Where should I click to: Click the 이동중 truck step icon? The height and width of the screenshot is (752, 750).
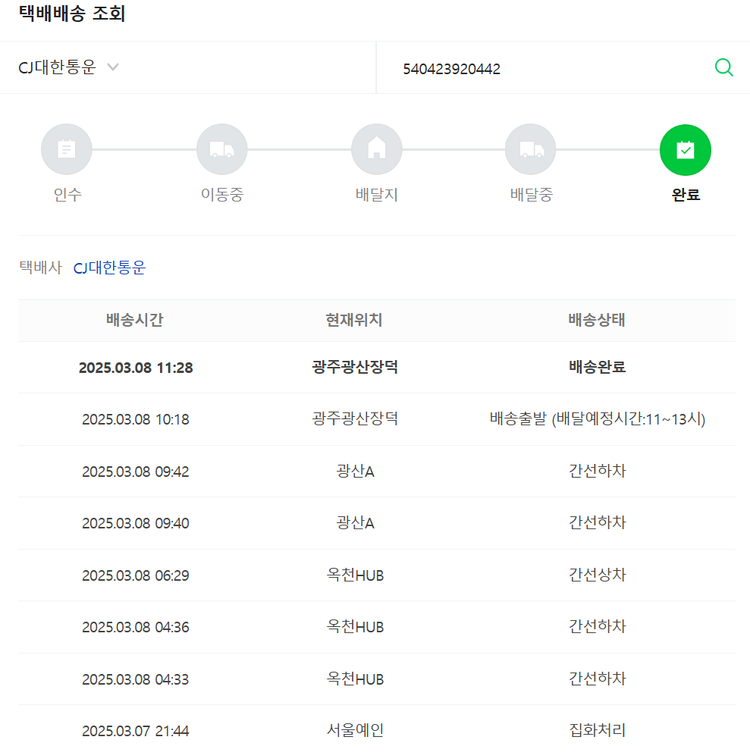click(x=222, y=150)
